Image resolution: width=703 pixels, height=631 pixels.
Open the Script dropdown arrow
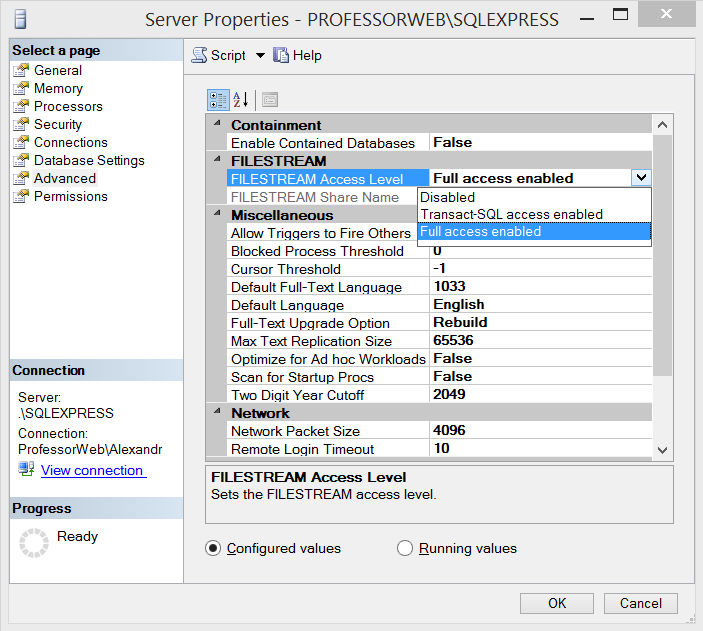tap(260, 56)
